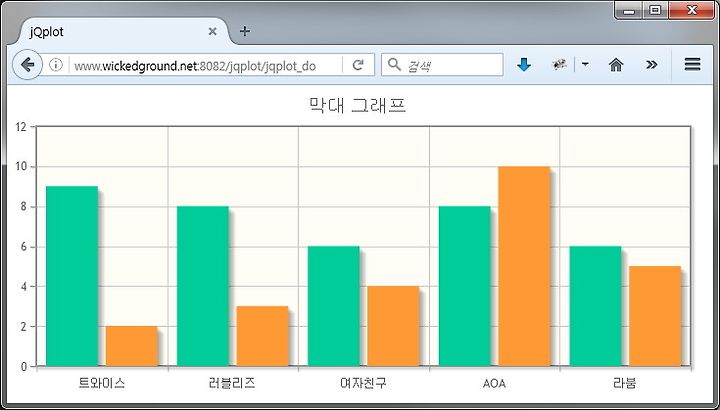Image resolution: width=720 pixels, height=410 pixels.
Task: Click into the 검색 search field
Action: (x=442, y=65)
